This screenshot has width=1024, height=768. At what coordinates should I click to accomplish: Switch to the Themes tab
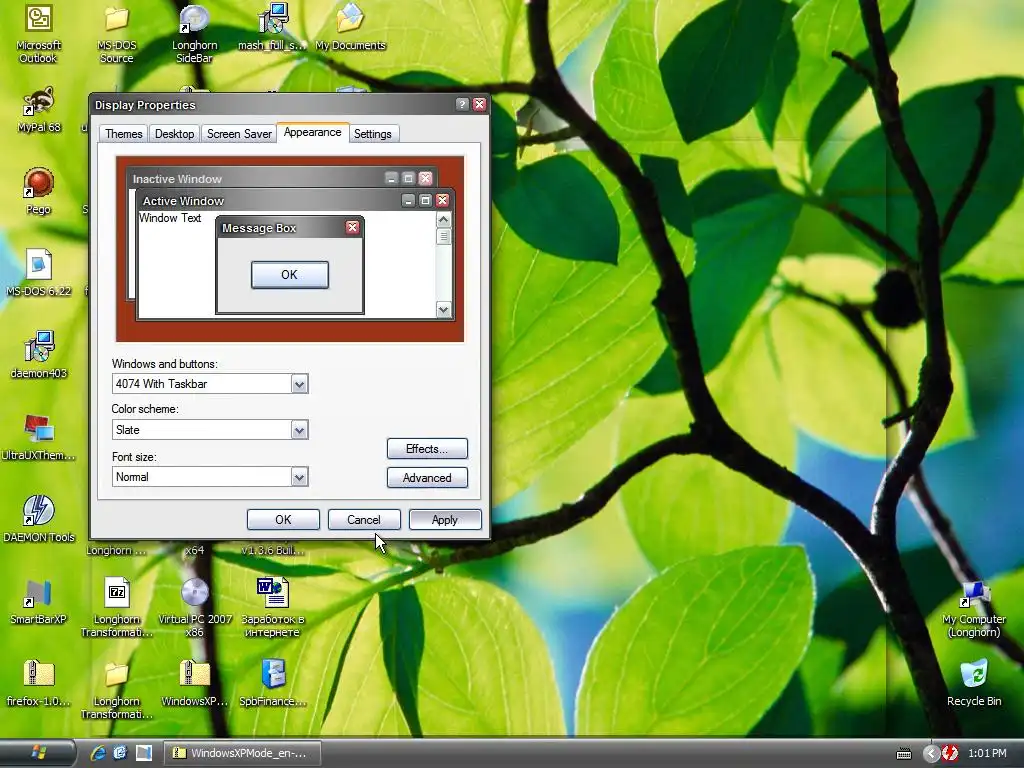coord(123,134)
